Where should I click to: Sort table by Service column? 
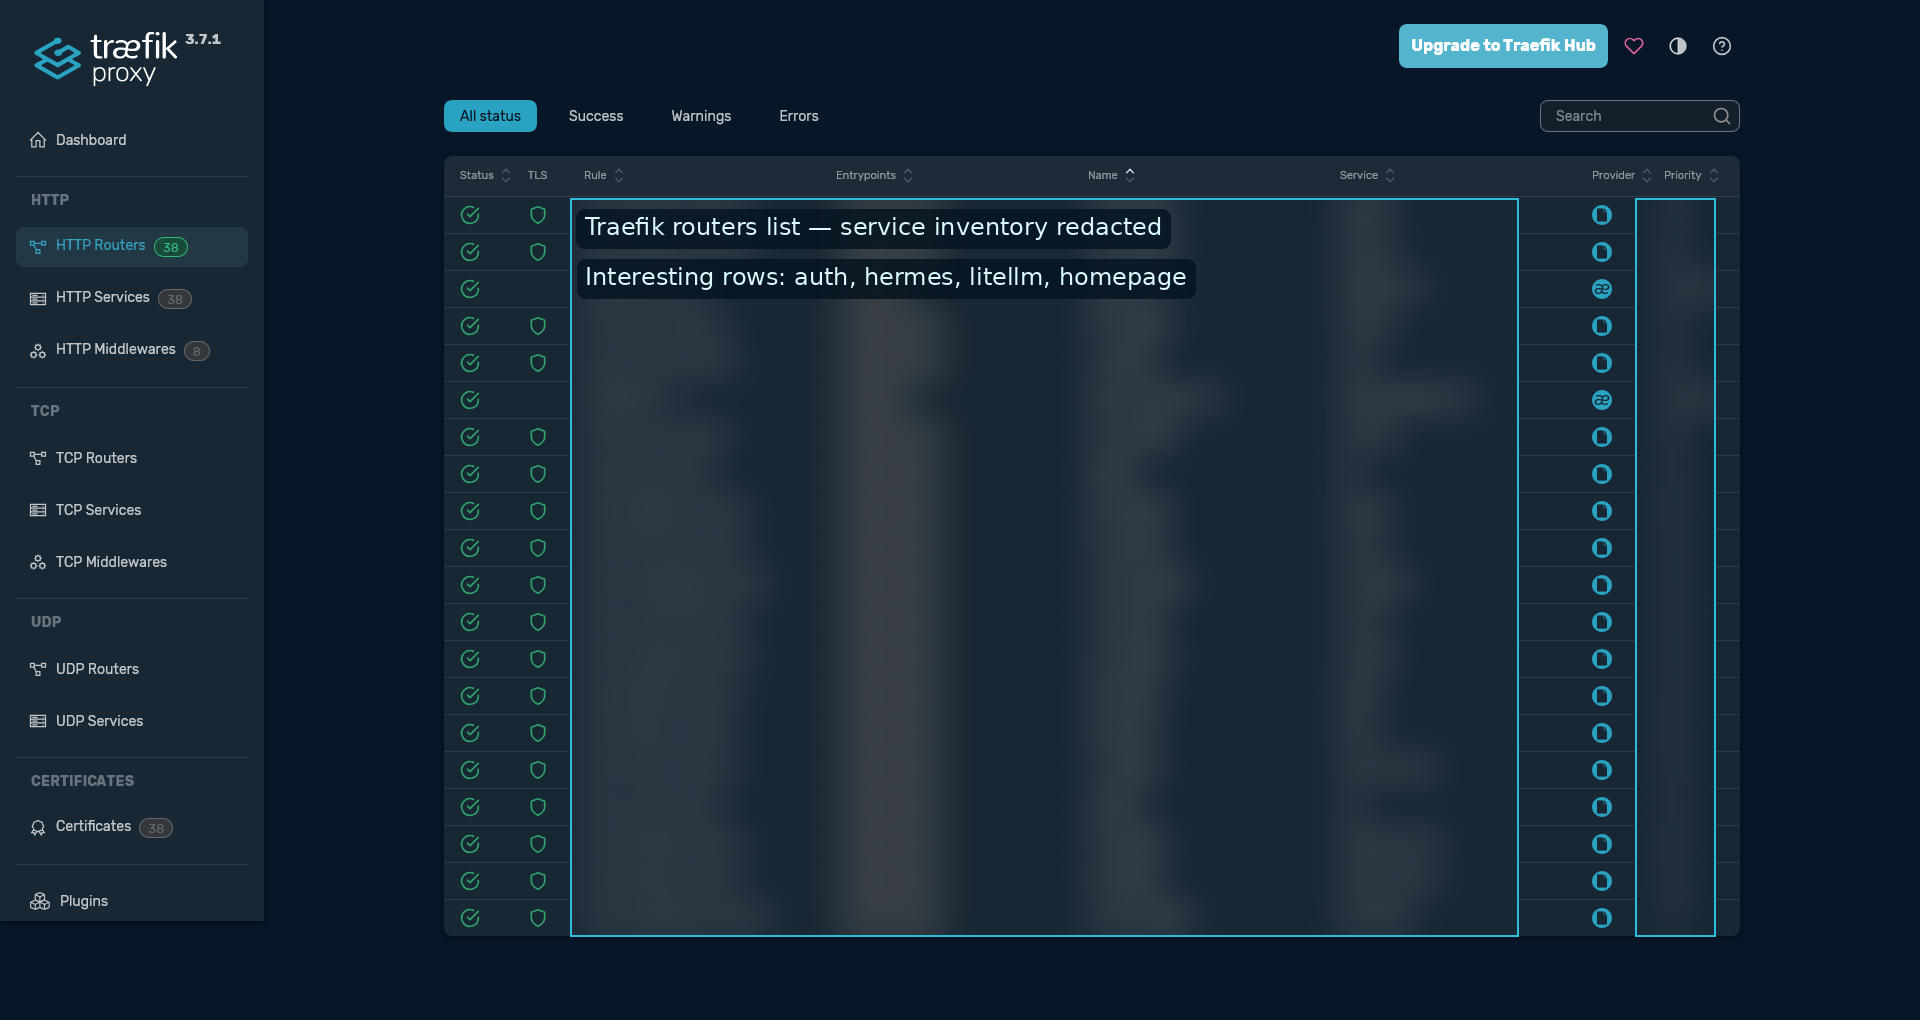coord(1367,175)
